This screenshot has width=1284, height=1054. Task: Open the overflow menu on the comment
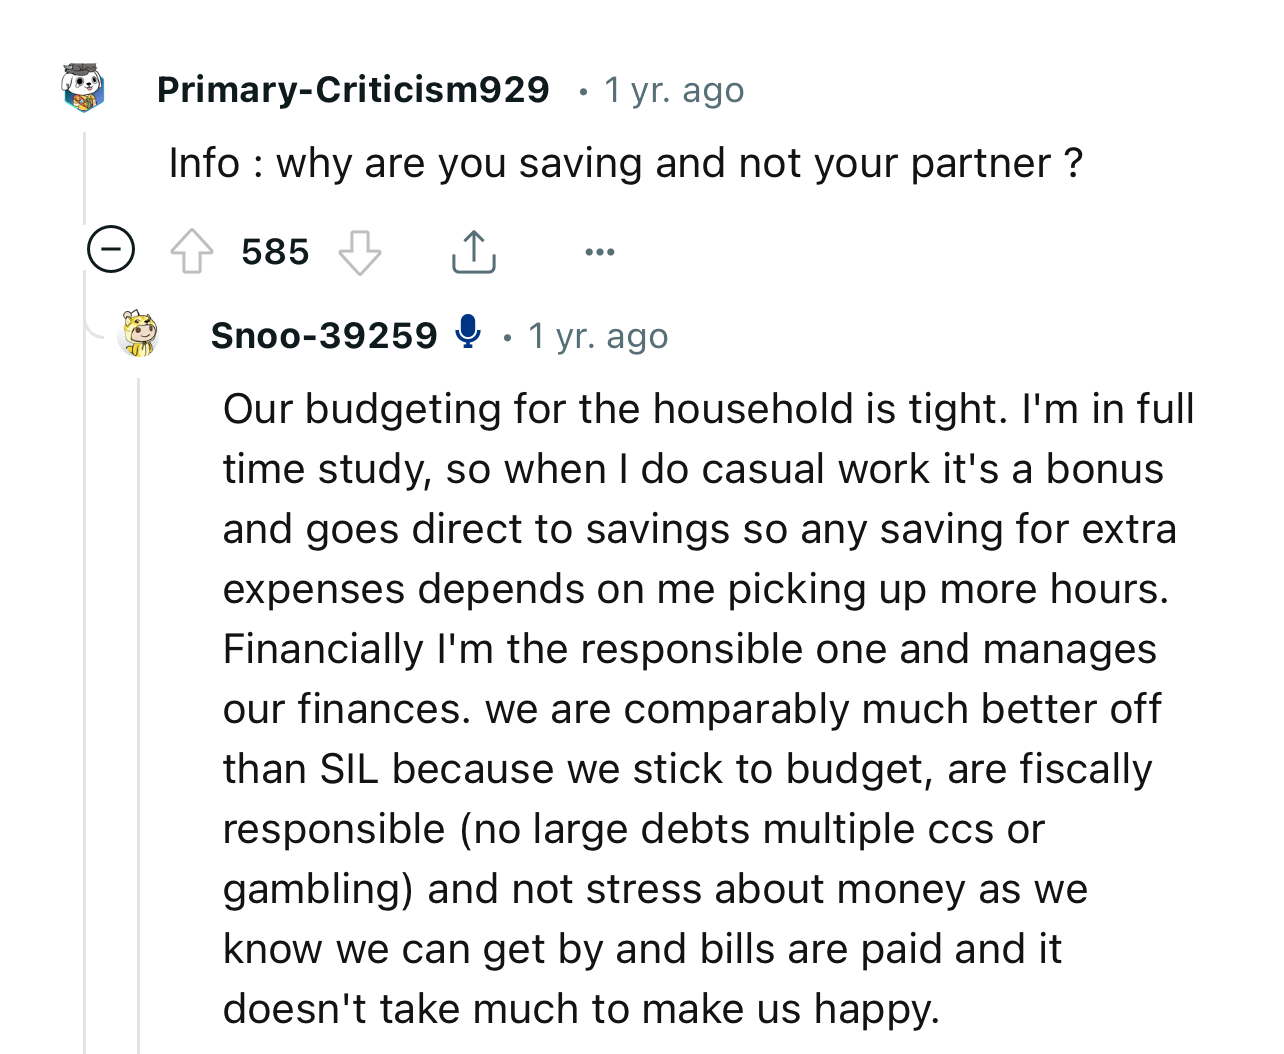click(599, 251)
